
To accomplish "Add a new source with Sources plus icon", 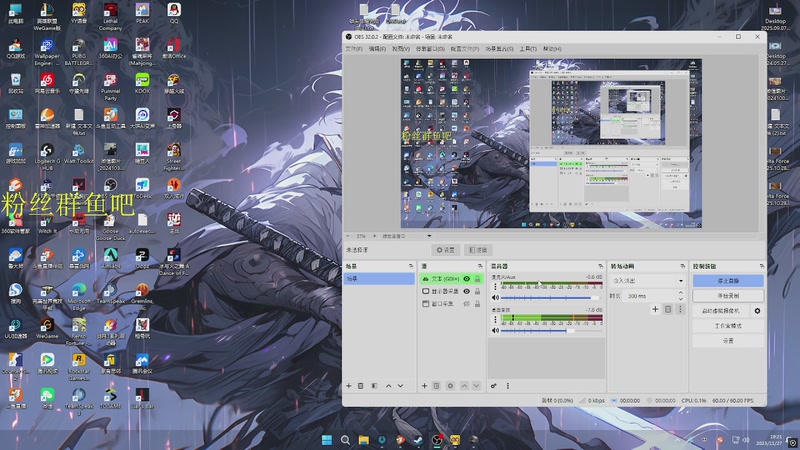I will (x=424, y=386).
